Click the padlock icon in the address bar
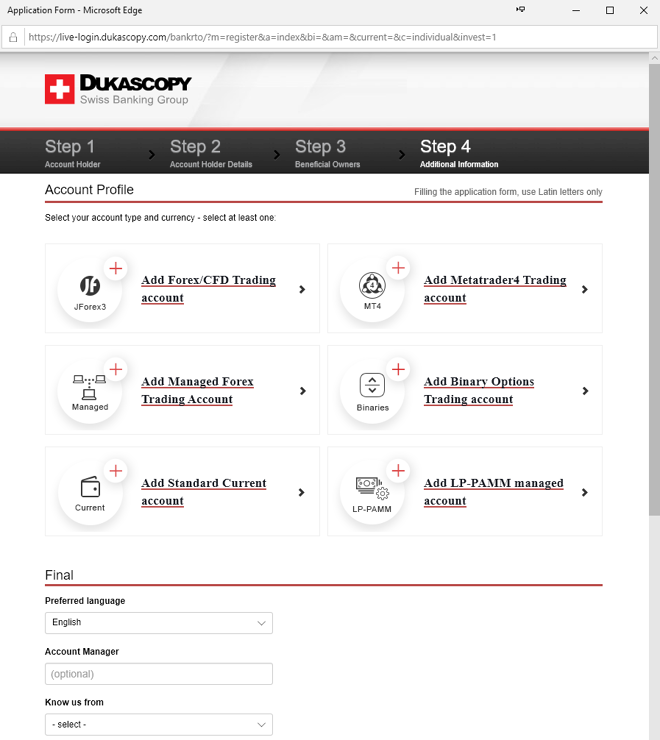Image resolution: width=660 pixels, height=740 pixels. pos(13,37)
